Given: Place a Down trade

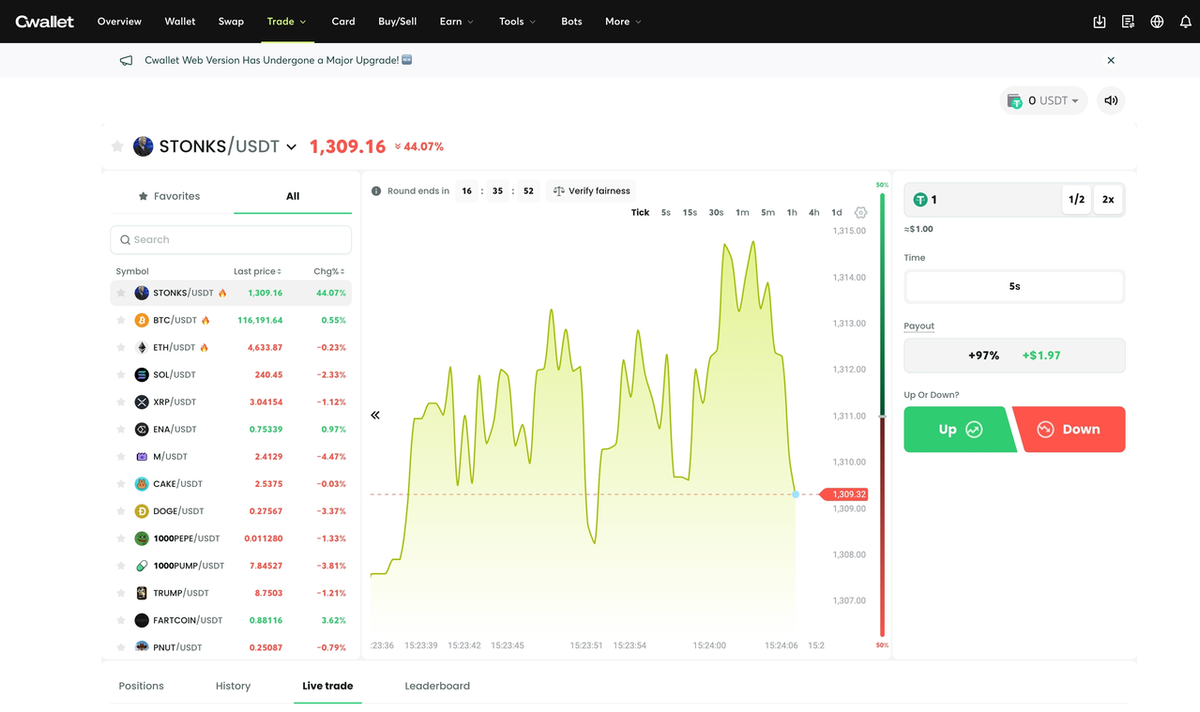Looking at the screenshot, I should 1069,429.
